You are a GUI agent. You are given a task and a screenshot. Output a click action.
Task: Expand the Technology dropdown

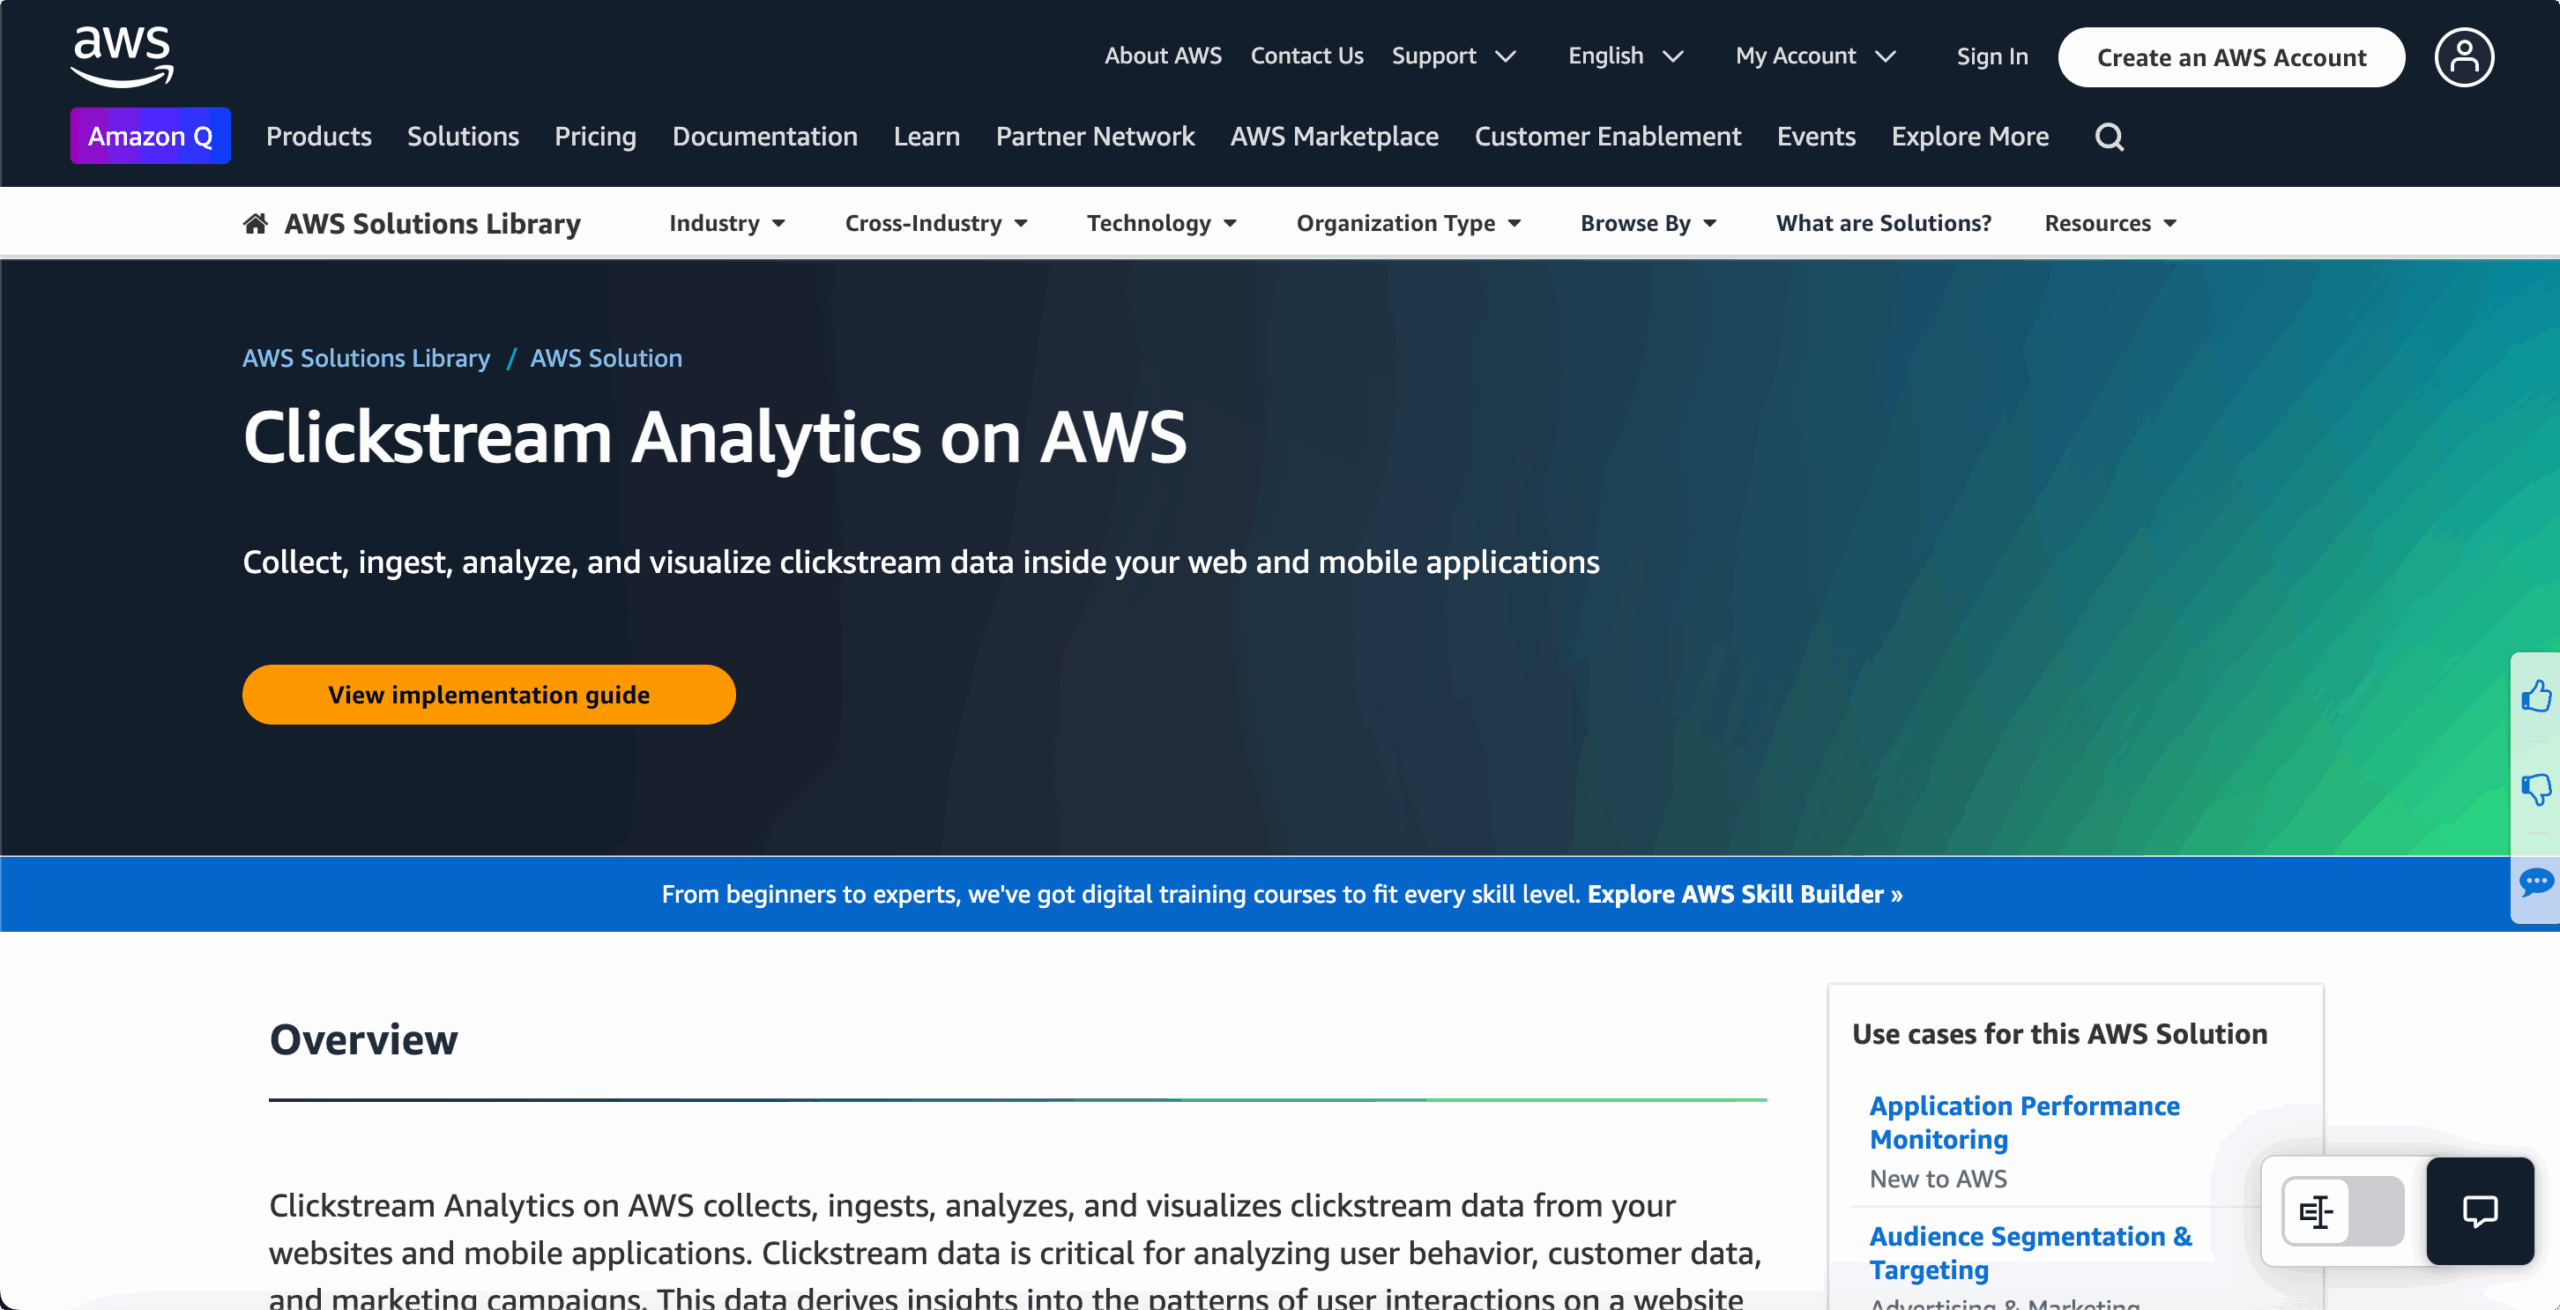[1162, 223]
